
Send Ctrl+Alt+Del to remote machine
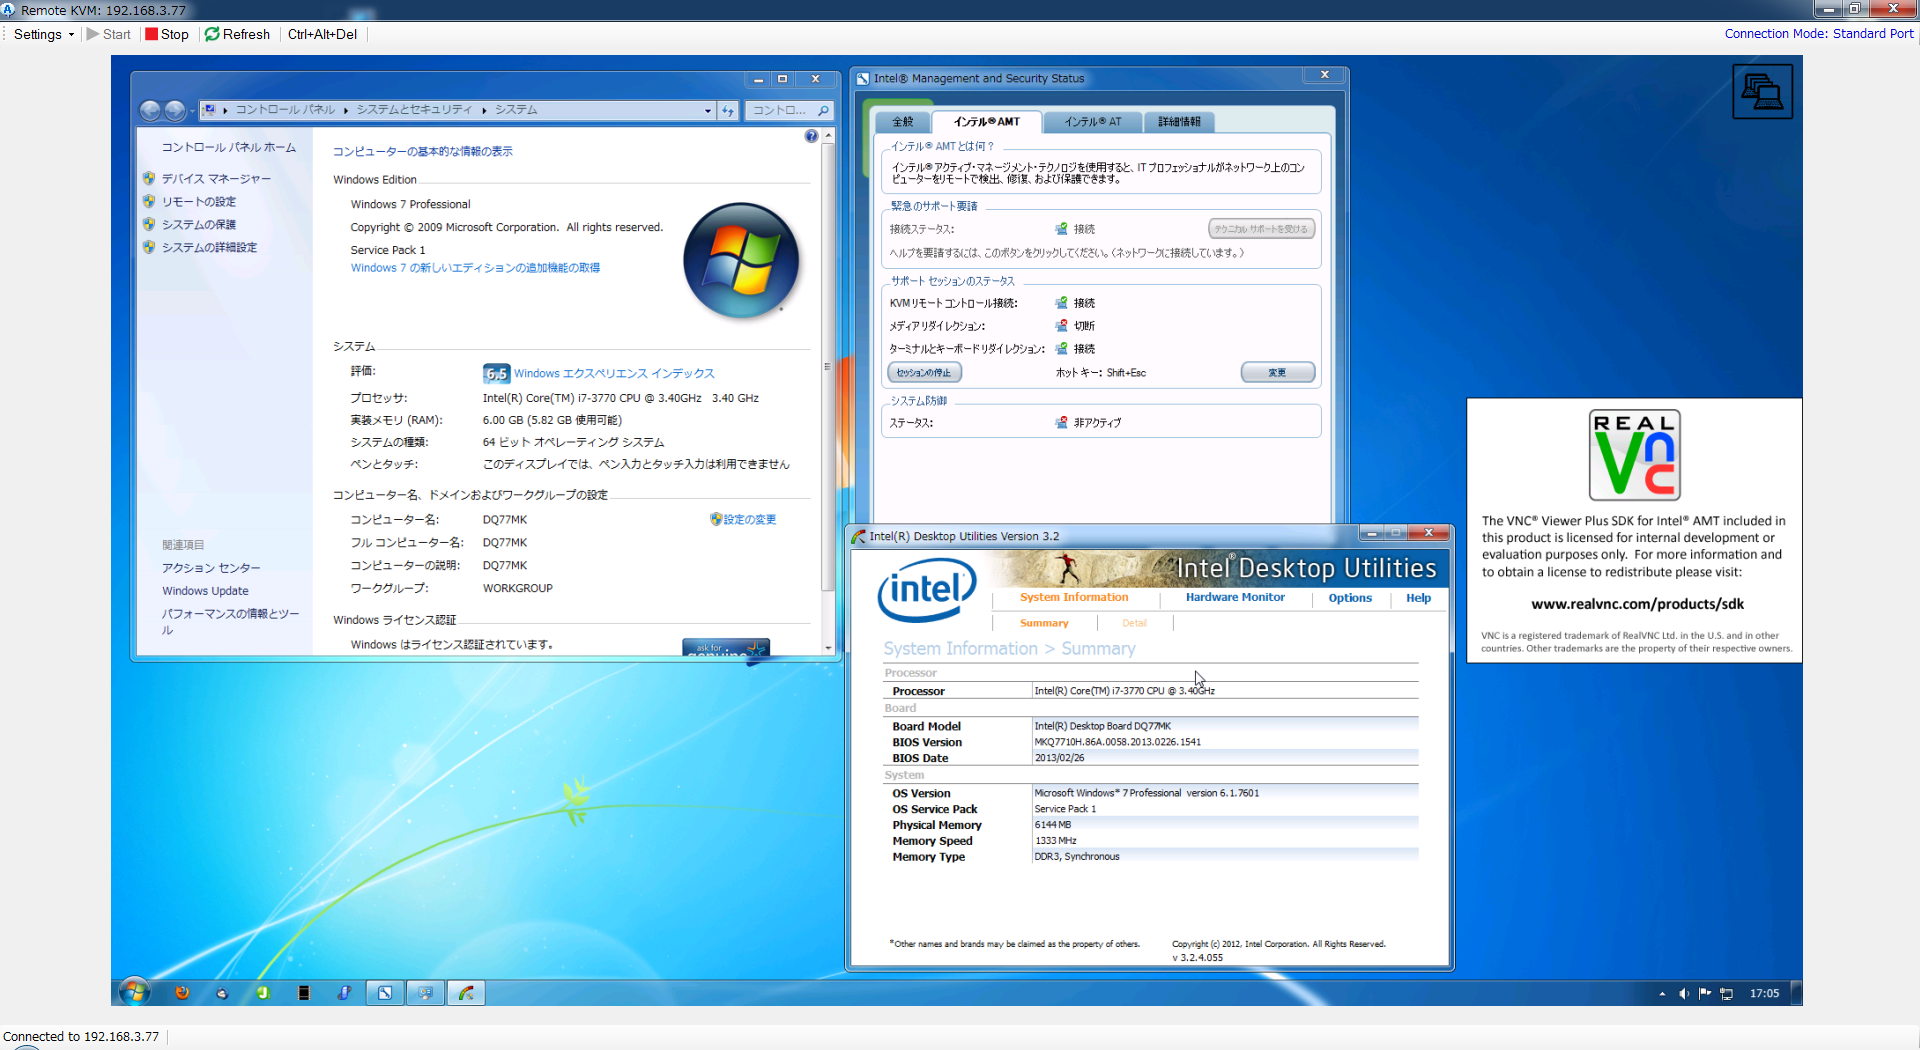point(322,34)
